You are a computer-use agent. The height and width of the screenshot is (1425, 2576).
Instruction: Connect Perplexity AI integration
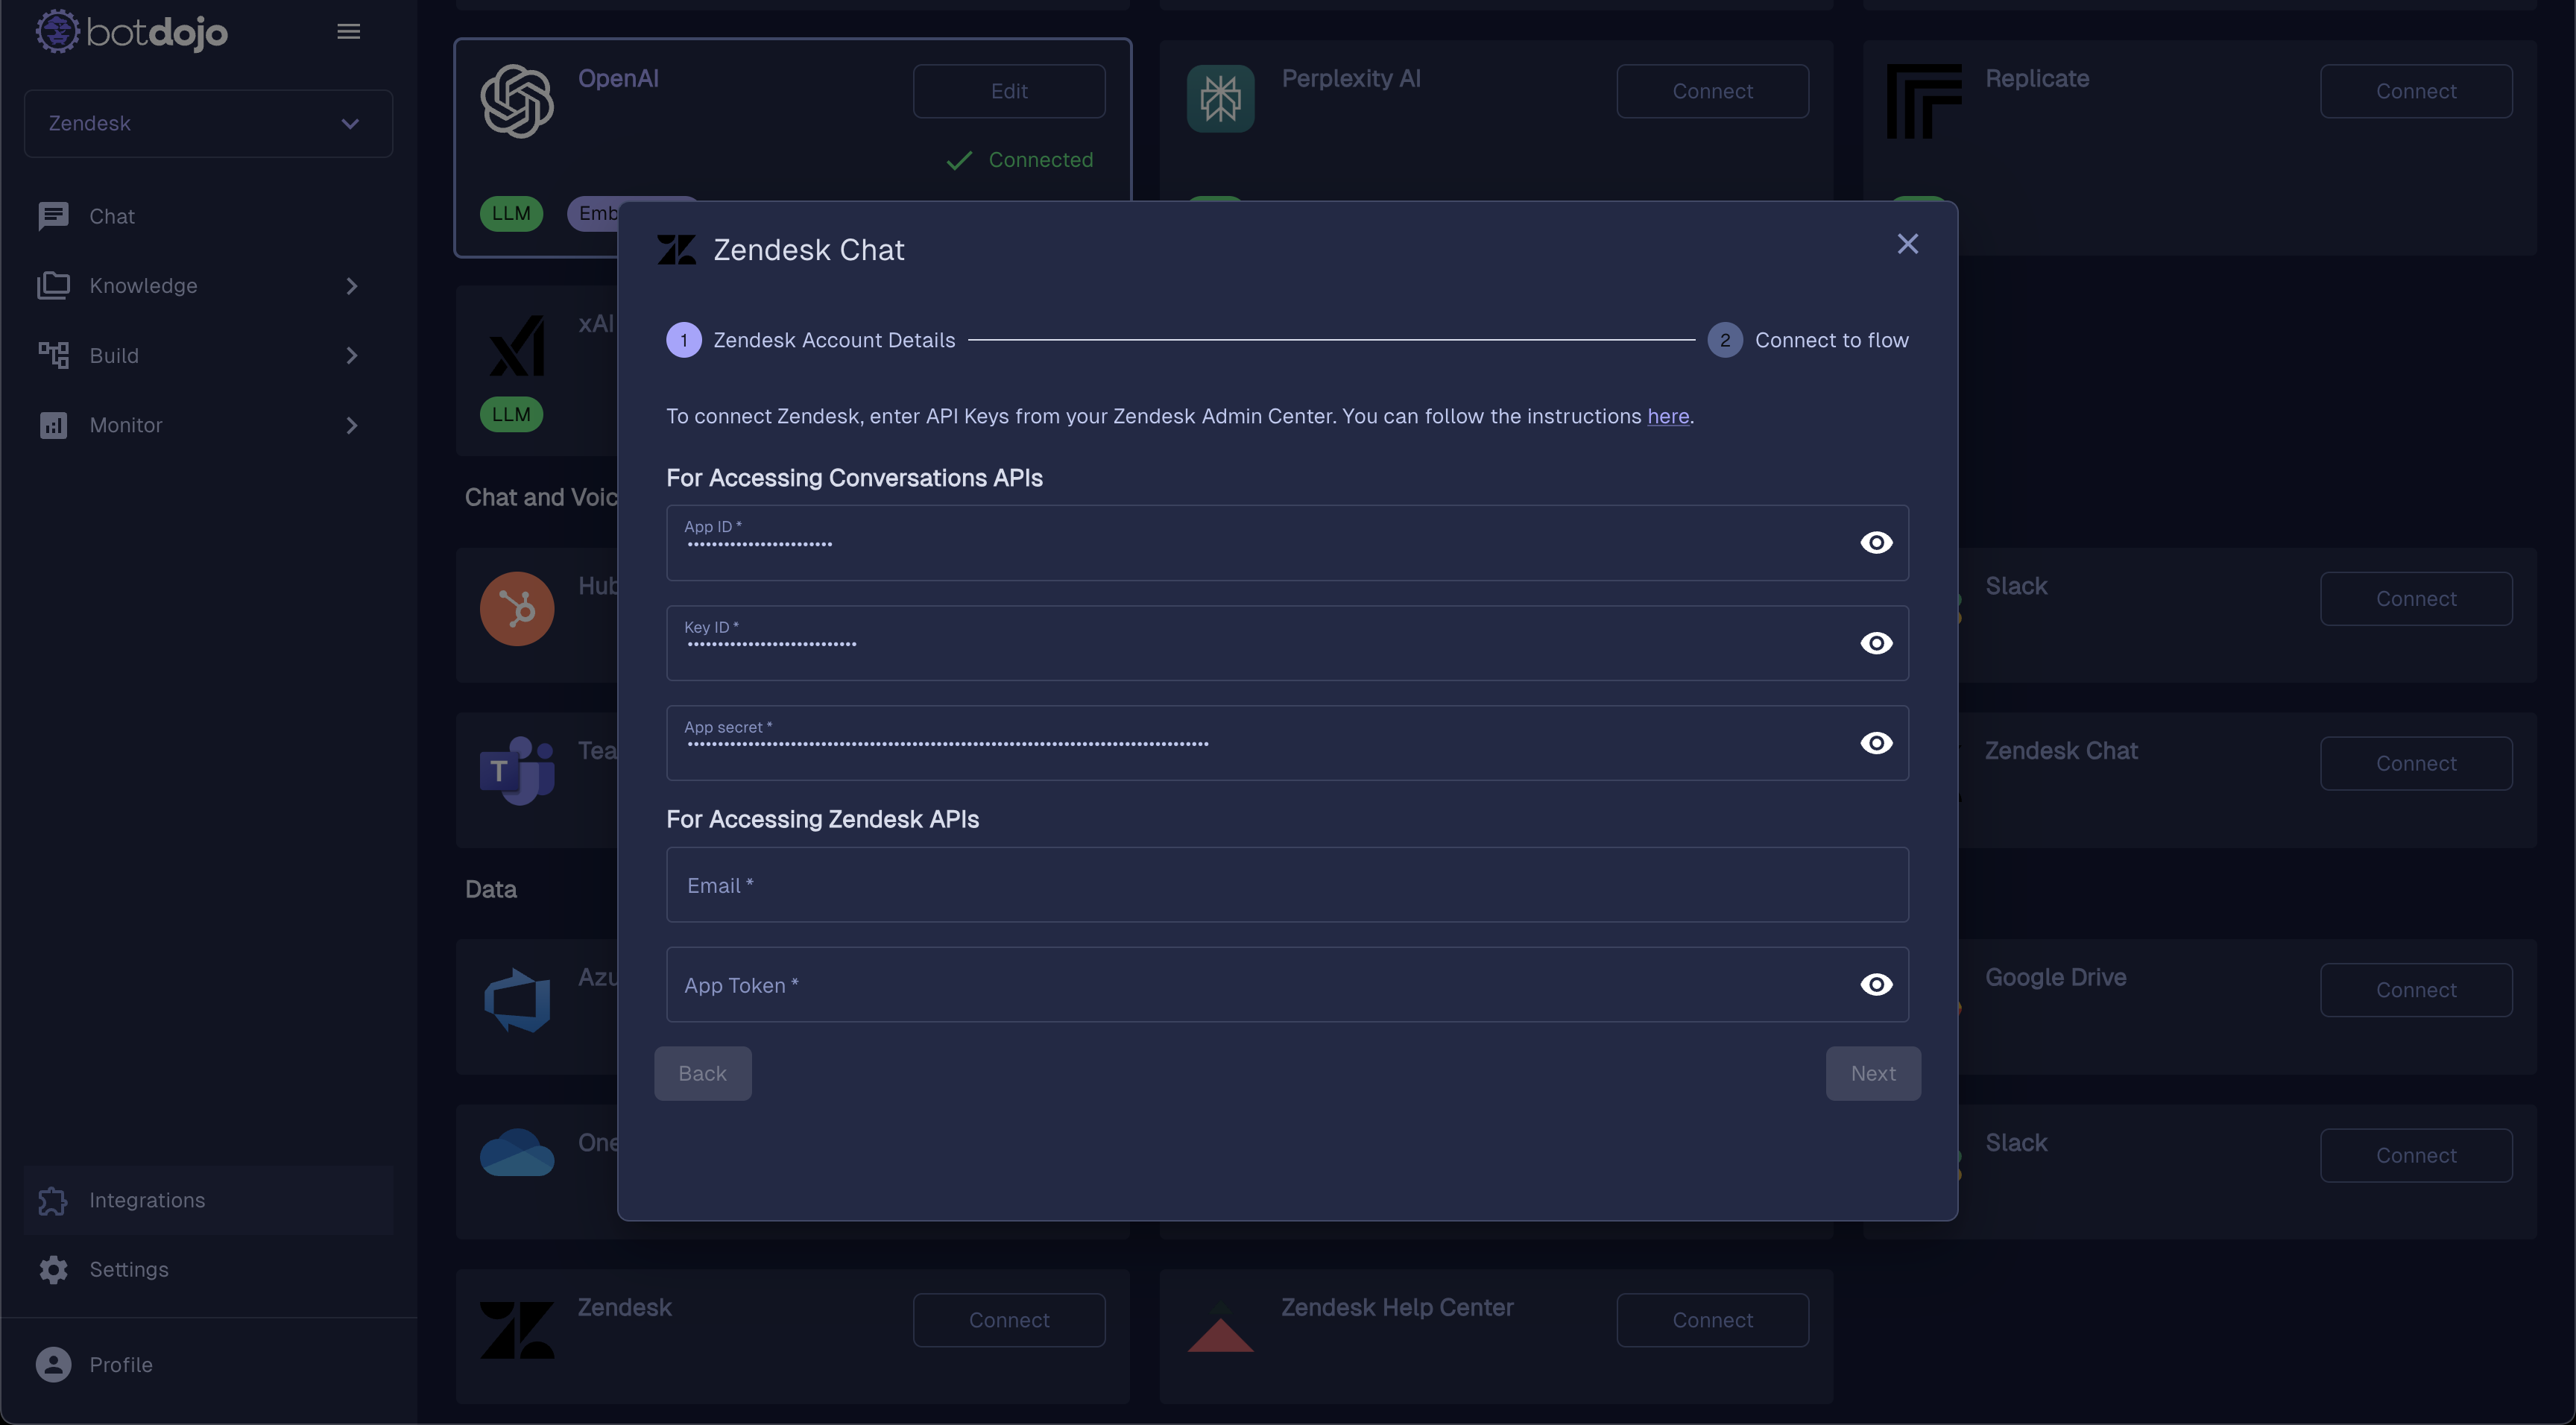1712,91
